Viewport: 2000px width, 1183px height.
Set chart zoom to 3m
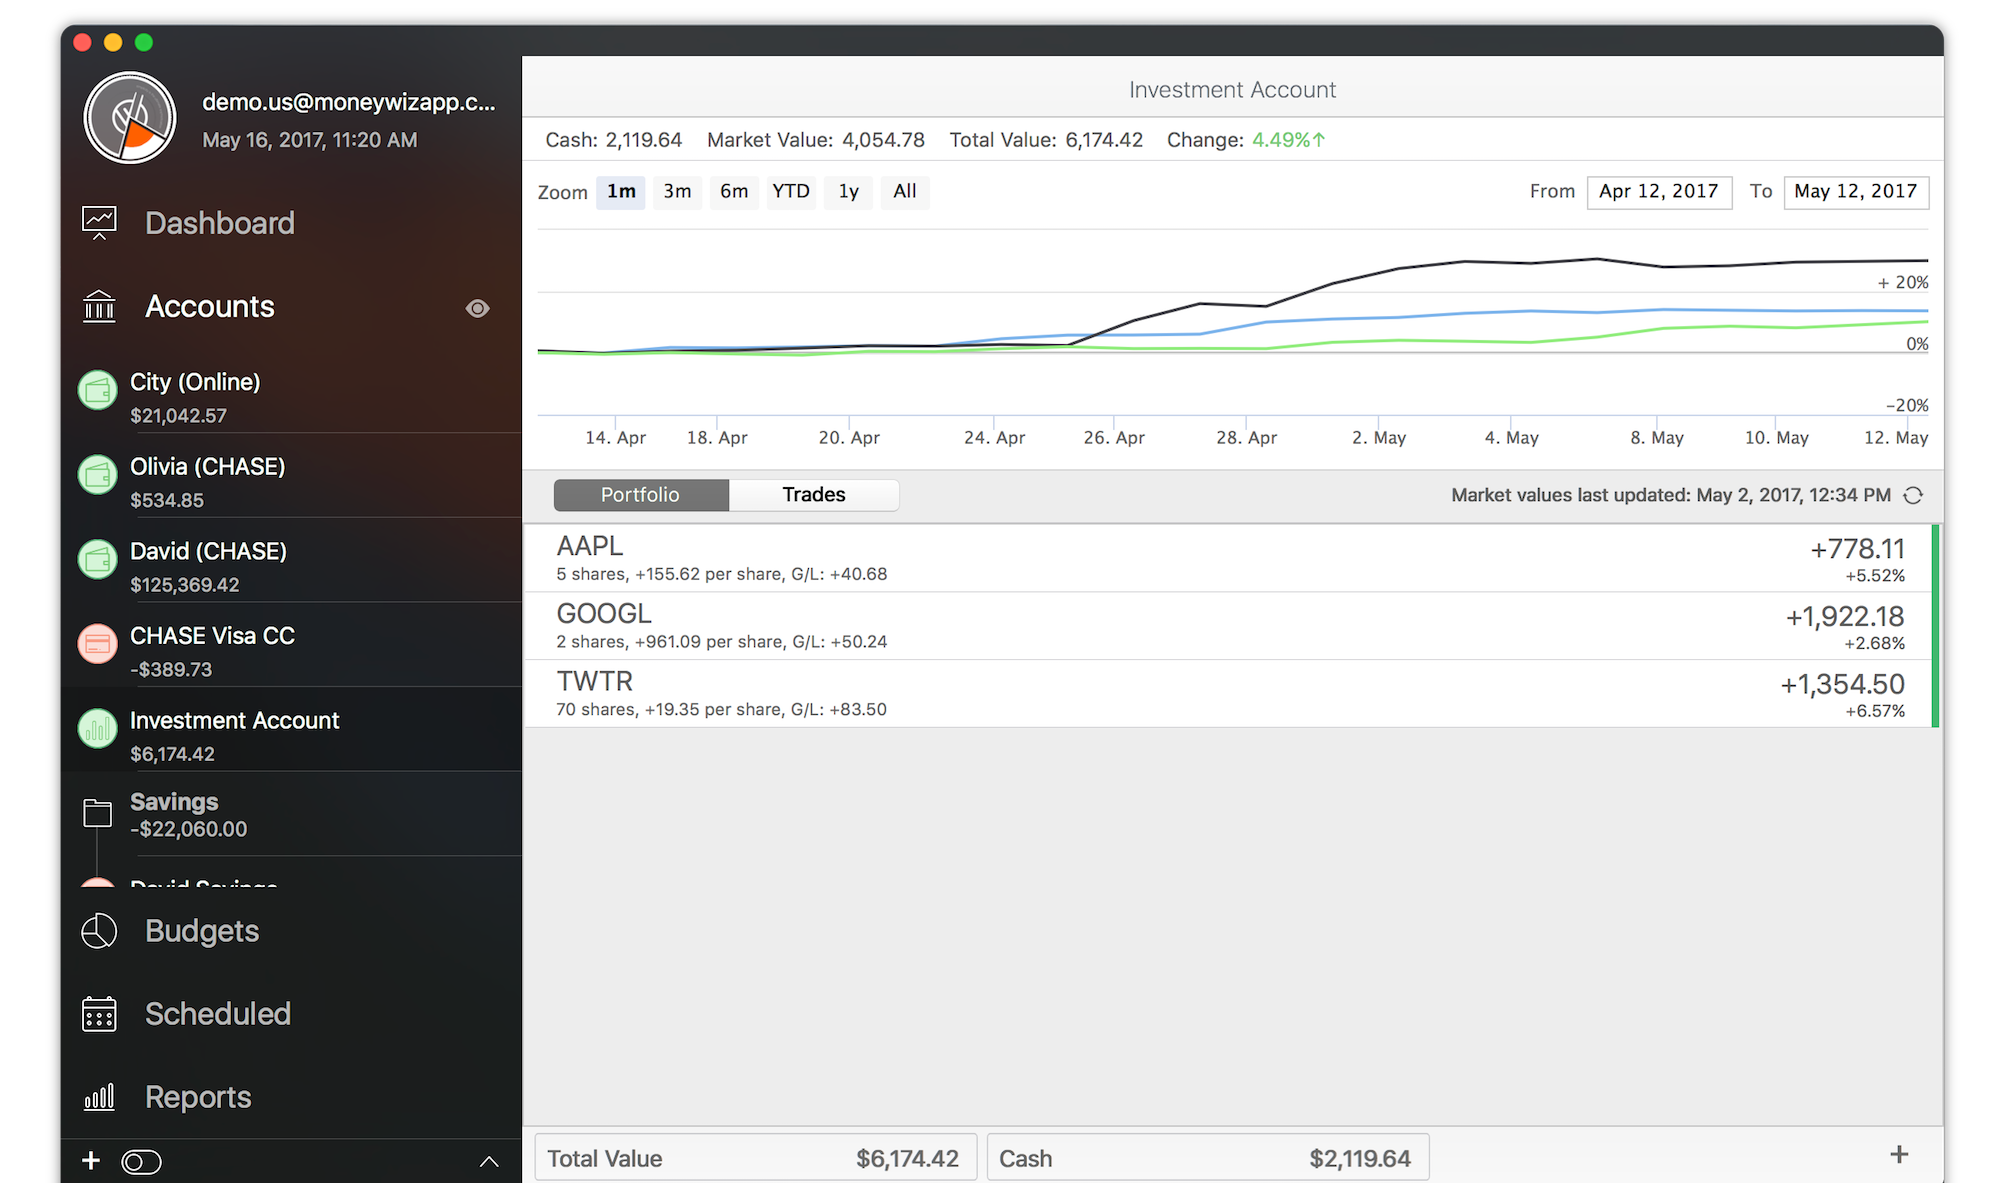[677, 192]
